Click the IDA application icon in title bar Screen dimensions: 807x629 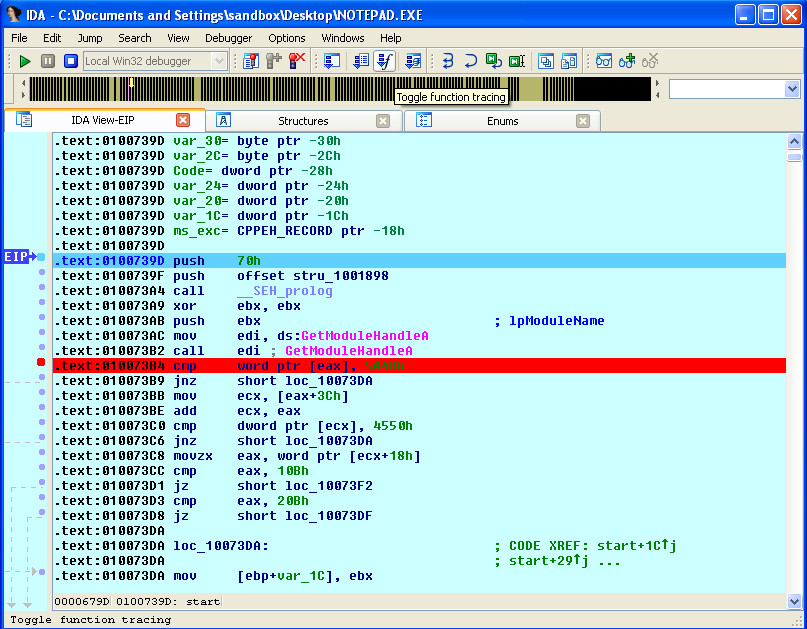point(12,14)
